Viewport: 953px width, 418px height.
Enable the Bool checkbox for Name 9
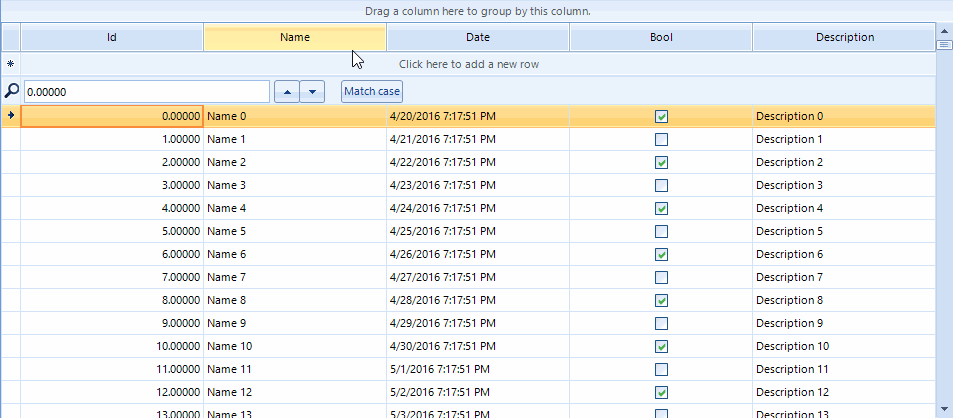[x=661, y=323]
